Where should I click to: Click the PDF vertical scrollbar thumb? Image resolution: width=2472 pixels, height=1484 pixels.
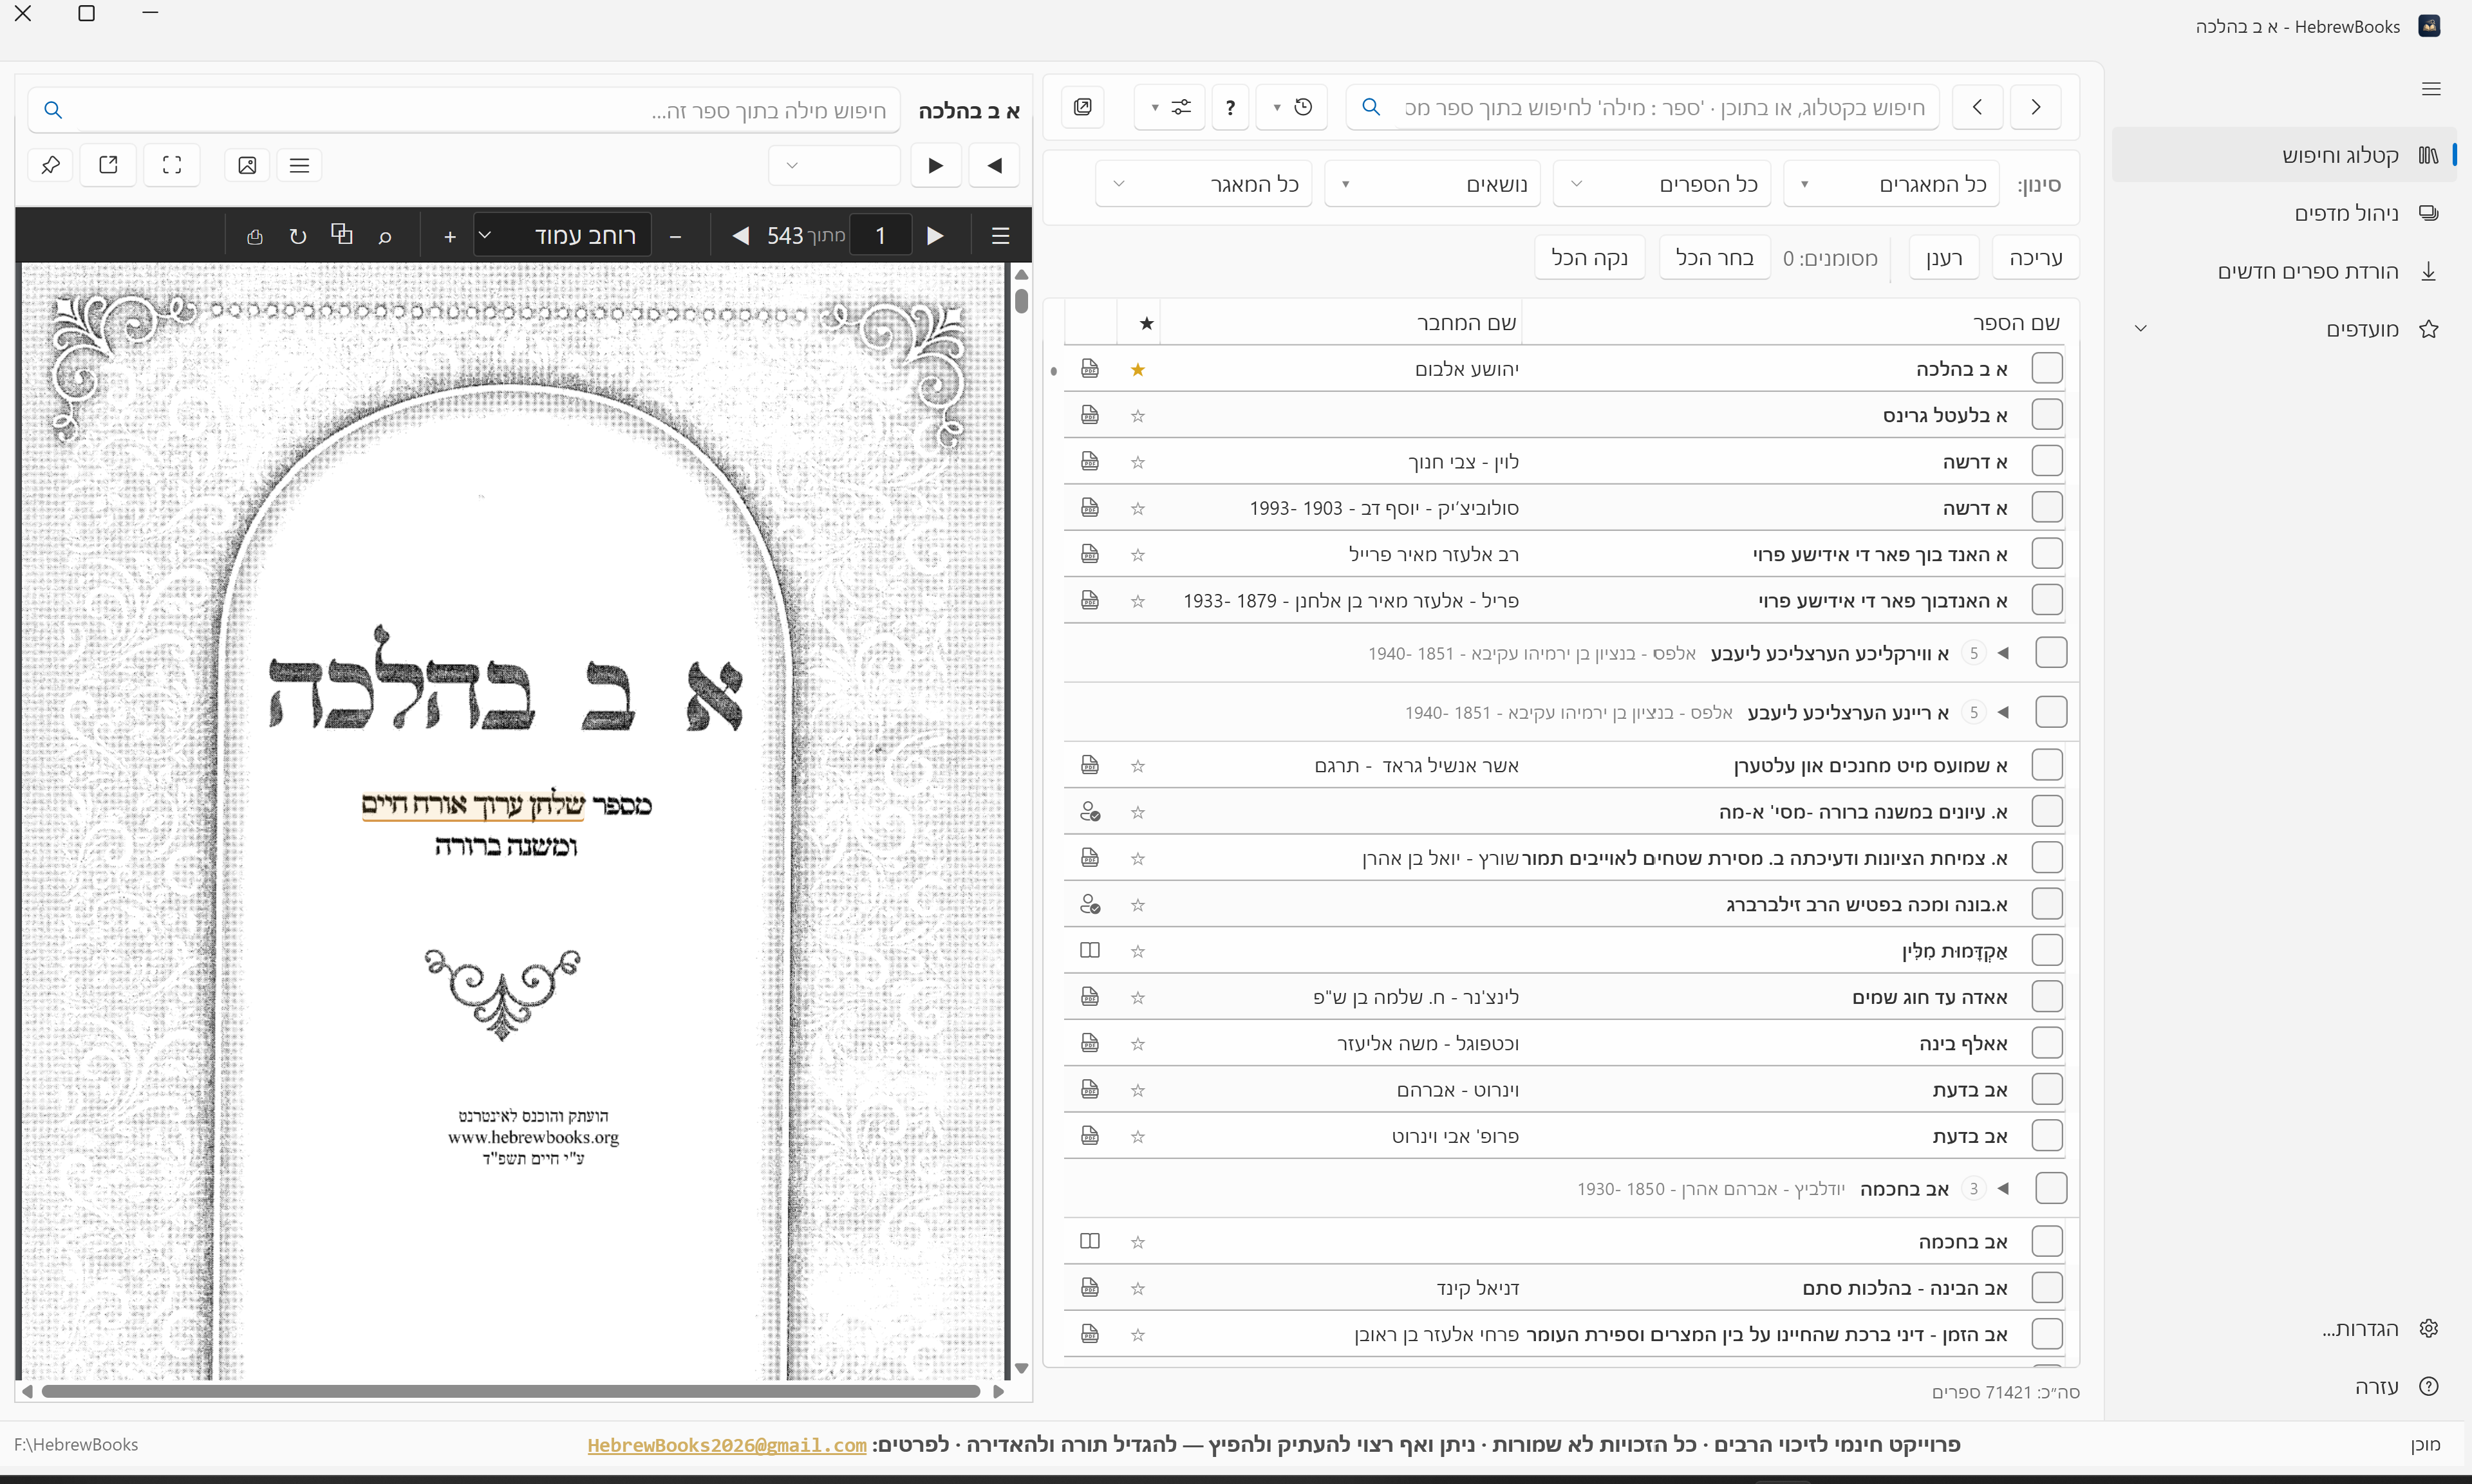coord(1021,300)
